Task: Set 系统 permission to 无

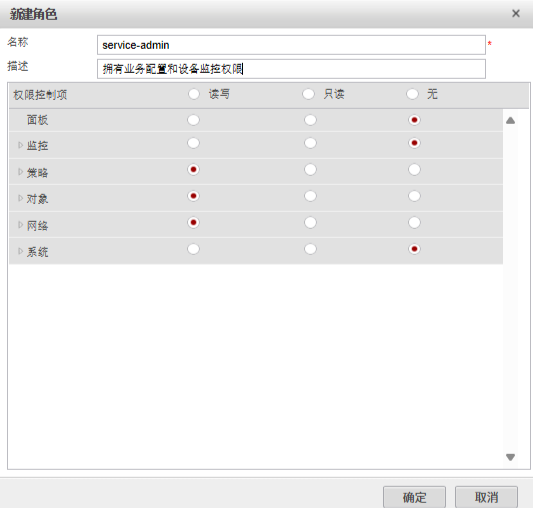Action: click(x=414, y=249)
